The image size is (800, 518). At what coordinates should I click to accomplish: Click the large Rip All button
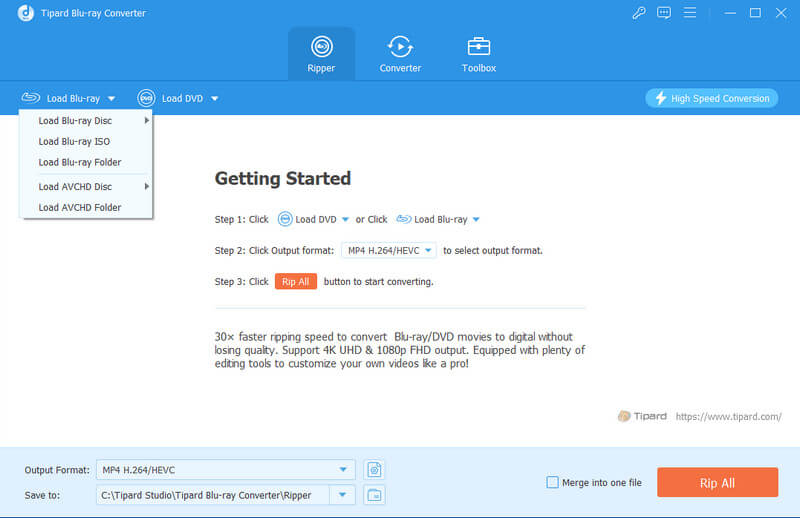click(717, 482)
